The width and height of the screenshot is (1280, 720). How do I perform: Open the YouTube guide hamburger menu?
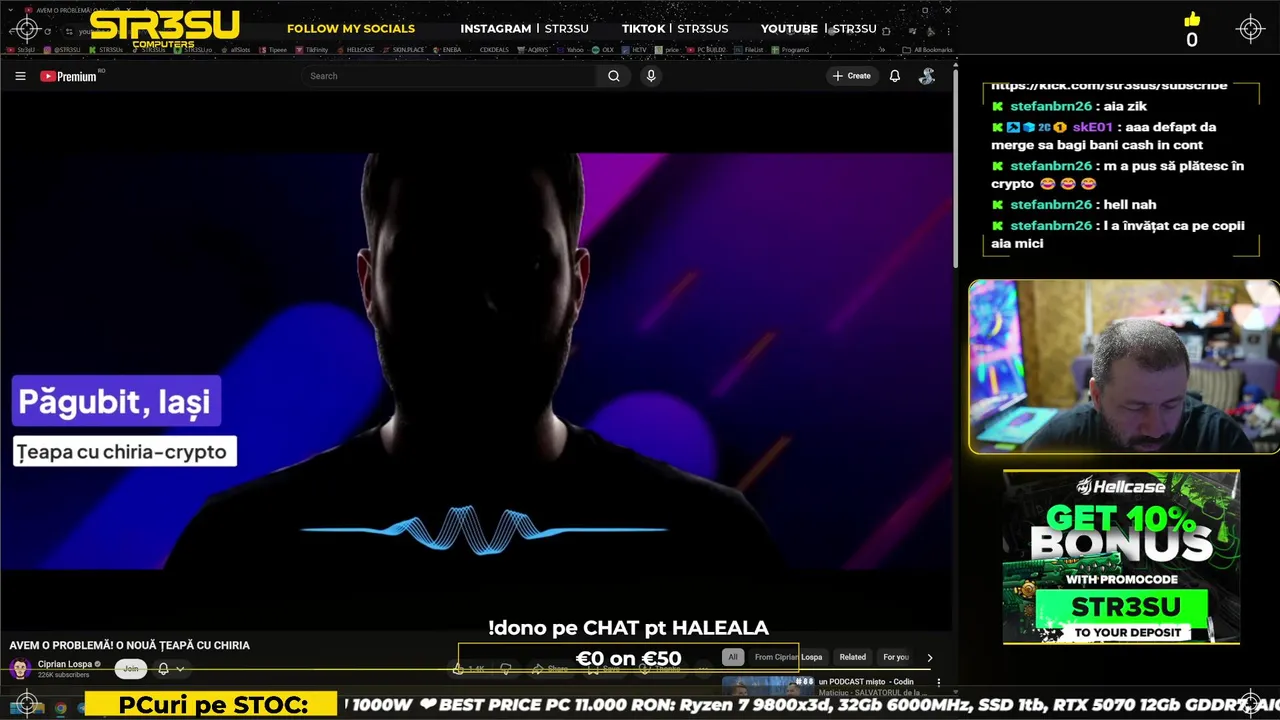coord(20,76)
